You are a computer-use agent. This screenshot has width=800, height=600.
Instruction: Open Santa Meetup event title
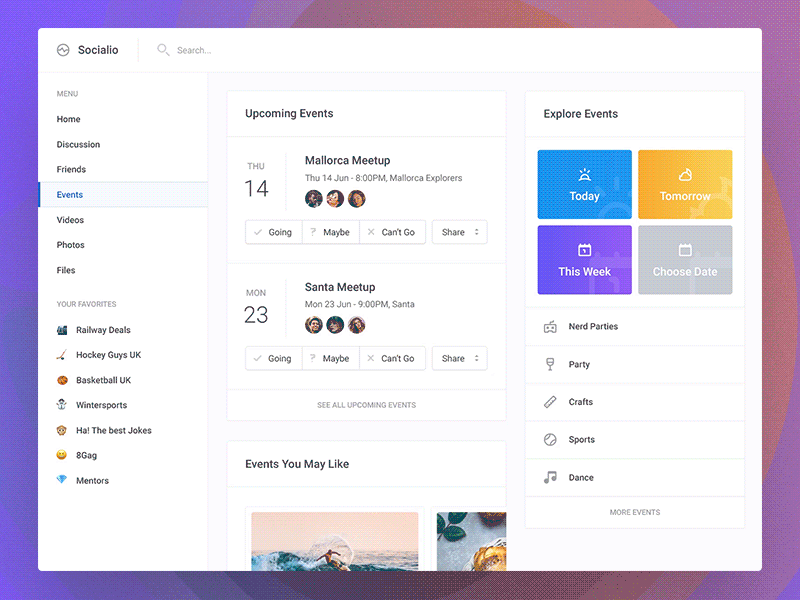(340, 287)
